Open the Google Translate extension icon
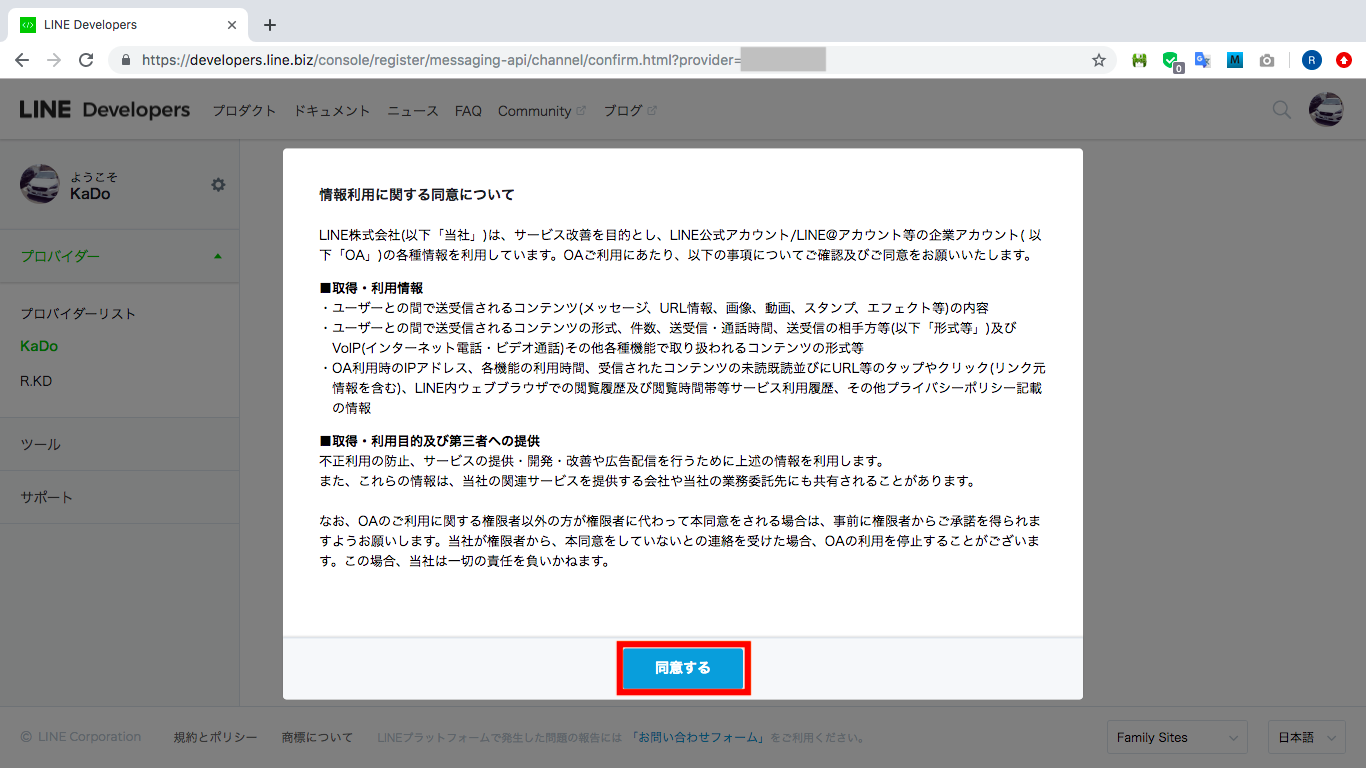 (1203, 60)
